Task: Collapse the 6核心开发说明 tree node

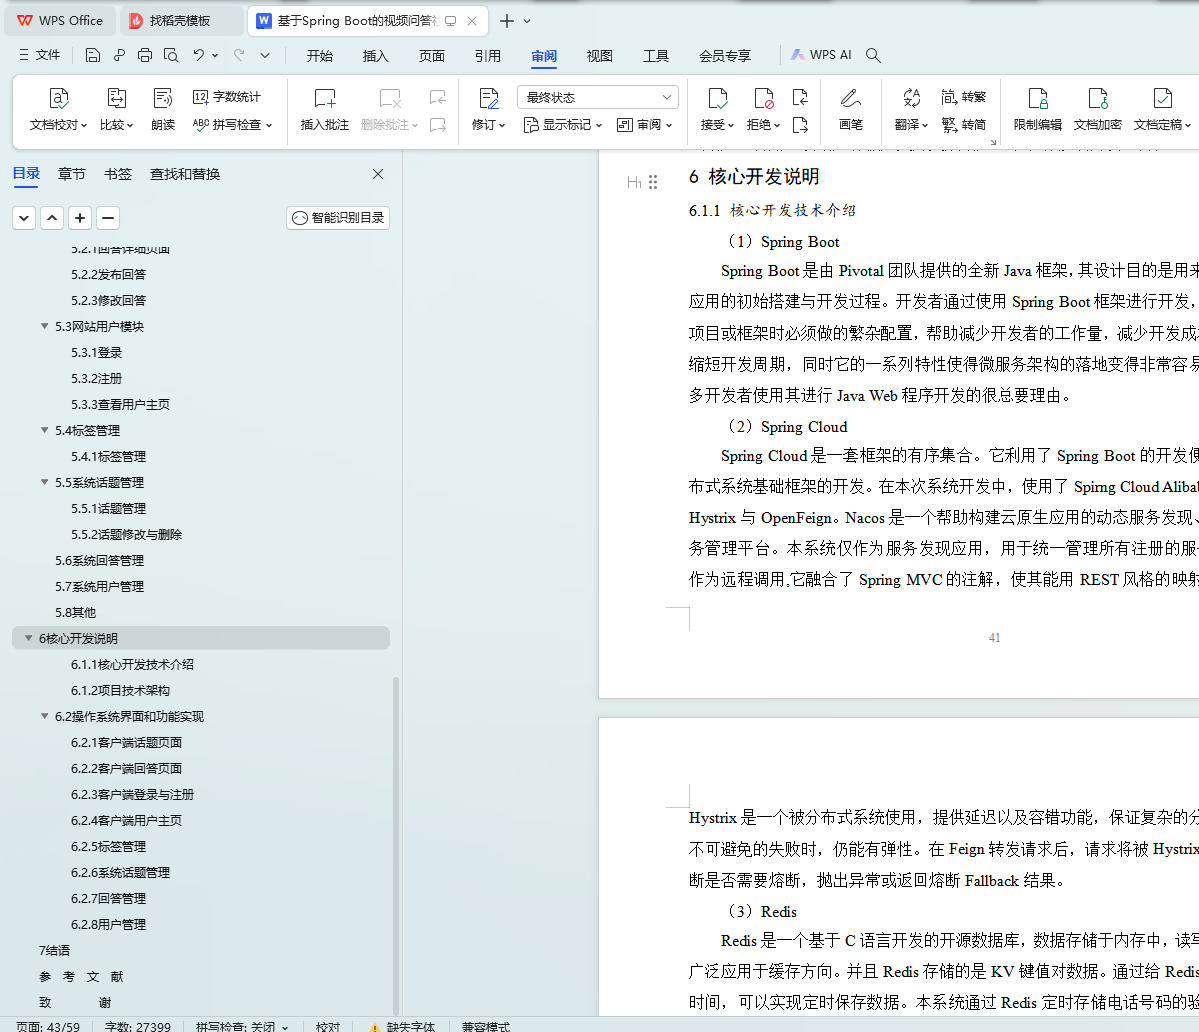Action: click(x=28, y=638)
